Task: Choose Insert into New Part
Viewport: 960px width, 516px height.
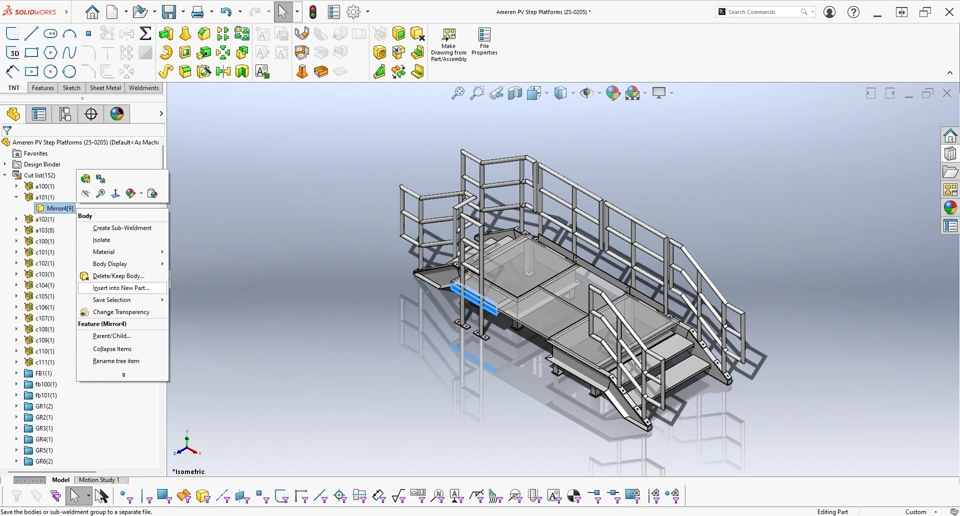Action: pos(122,288)
